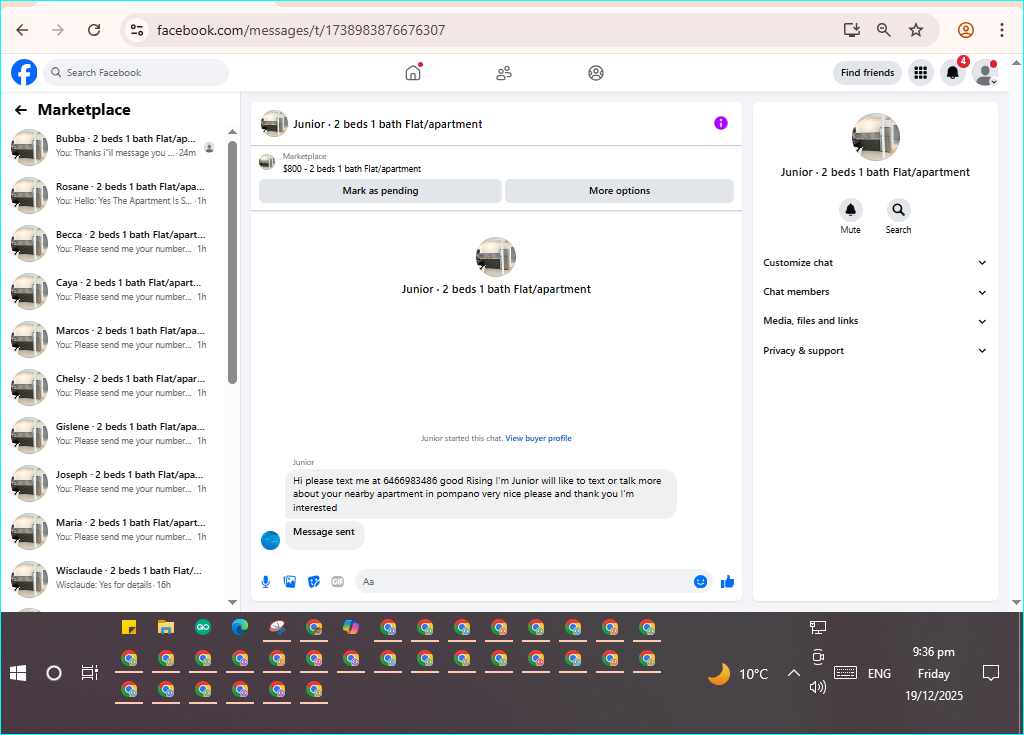Open Chelsy conversation in list
This screenshot has height=735, width=1024.
point(112,386)
